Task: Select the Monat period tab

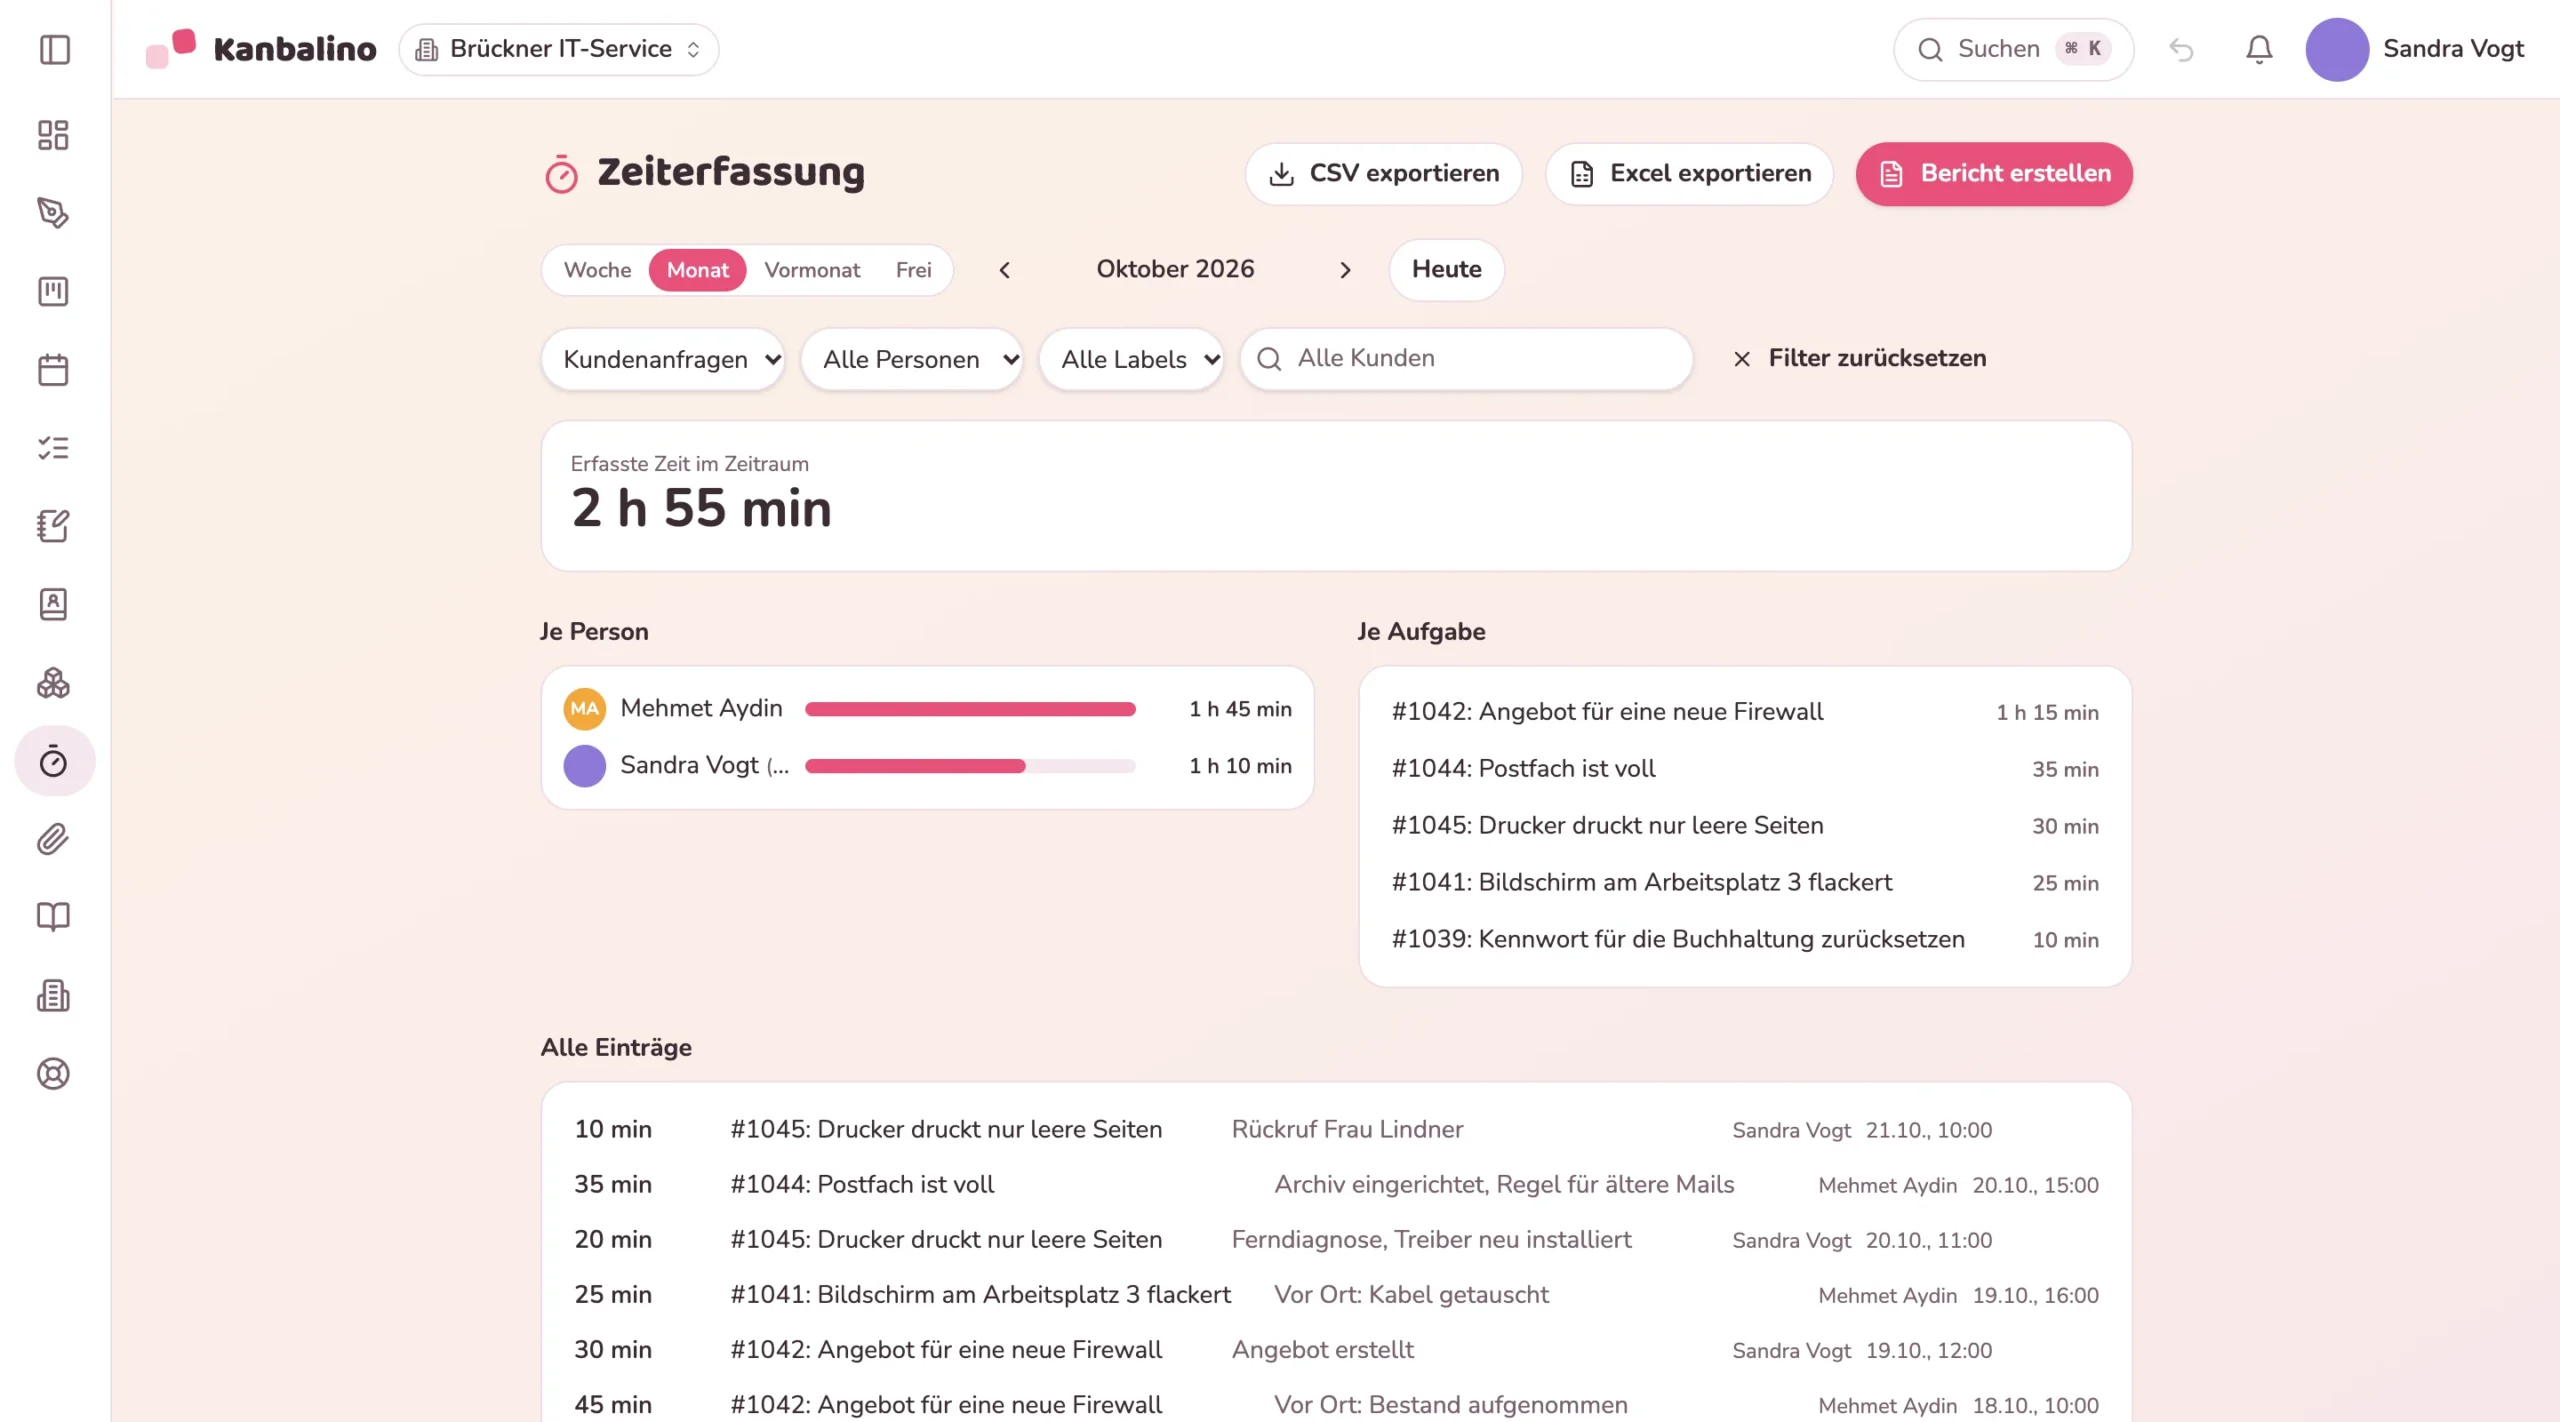Action: (x=697, y=270)
